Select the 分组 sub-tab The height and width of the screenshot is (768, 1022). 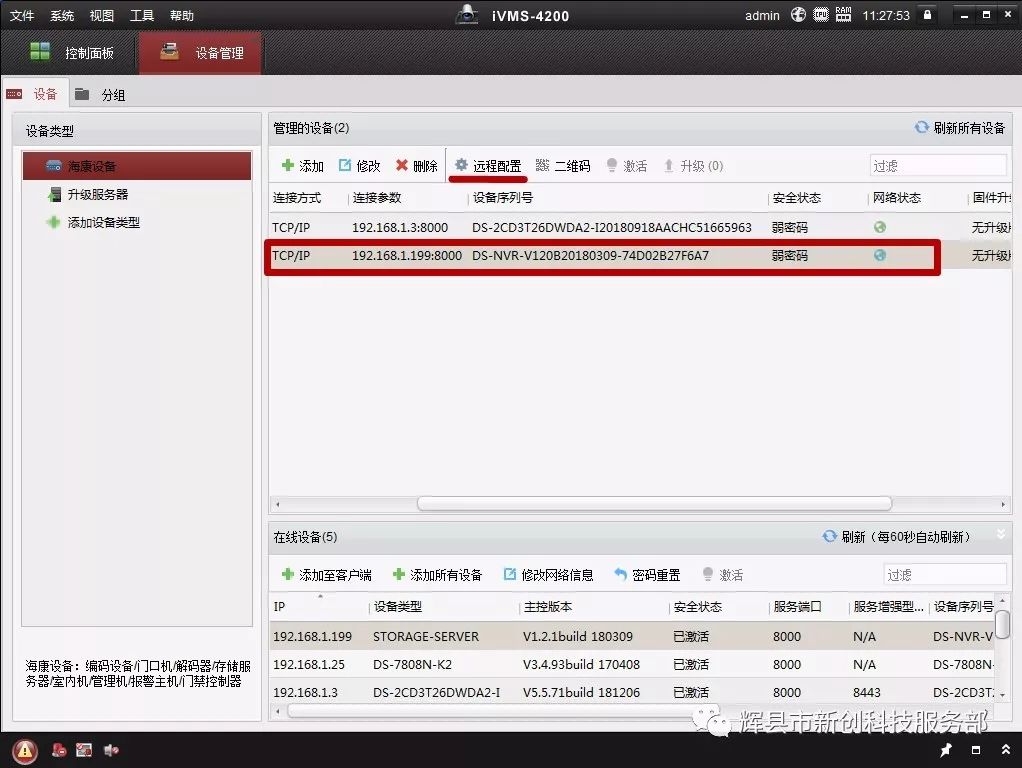(x=100, y=95)
